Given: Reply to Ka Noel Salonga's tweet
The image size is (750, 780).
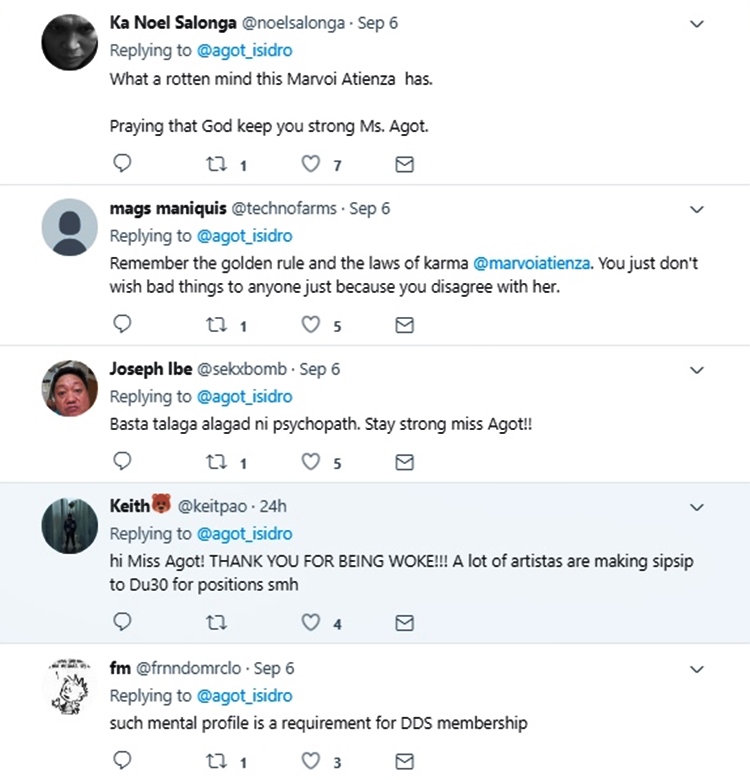Looking at the screenshot, I should coord(122,162).
